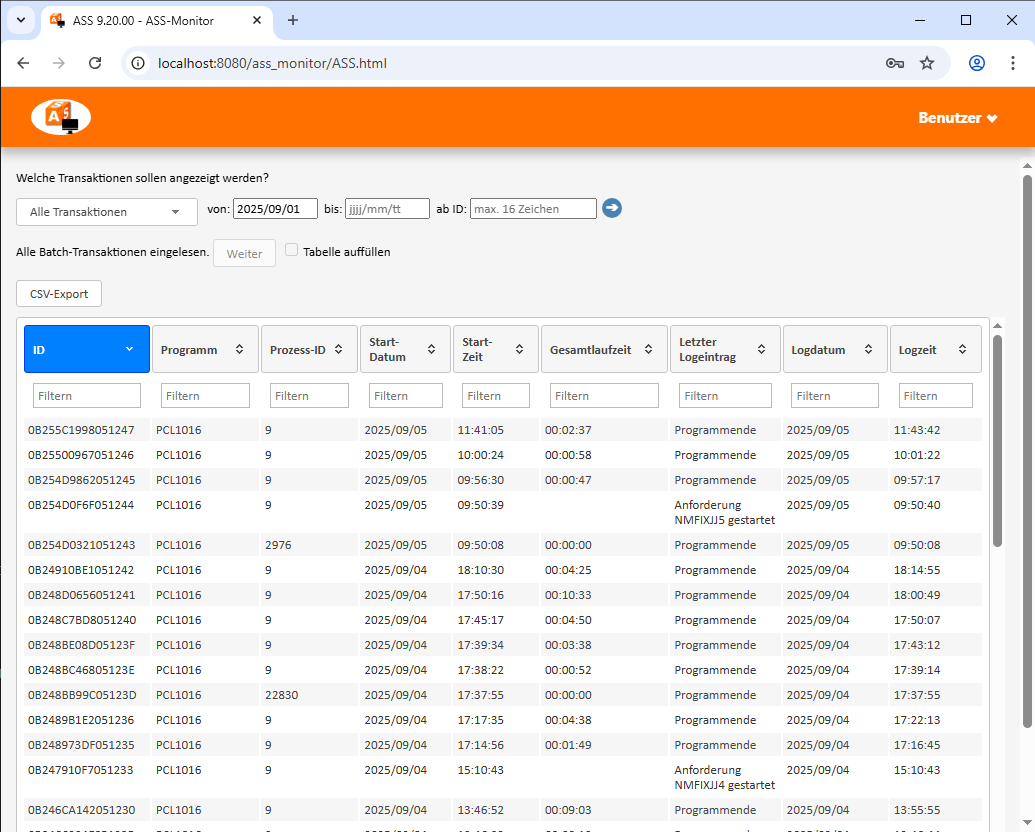Sort by the Logdatum column

click(835, 349)
